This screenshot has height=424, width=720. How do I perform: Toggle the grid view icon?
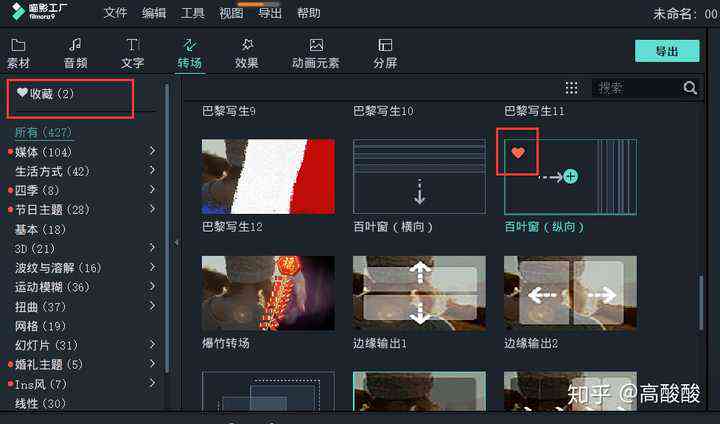point(571,88)
